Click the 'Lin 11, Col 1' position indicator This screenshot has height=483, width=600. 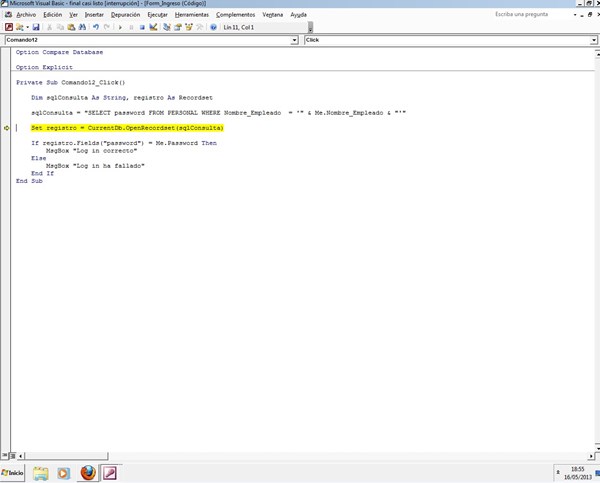pyautogui.click(x=238, y=27)
